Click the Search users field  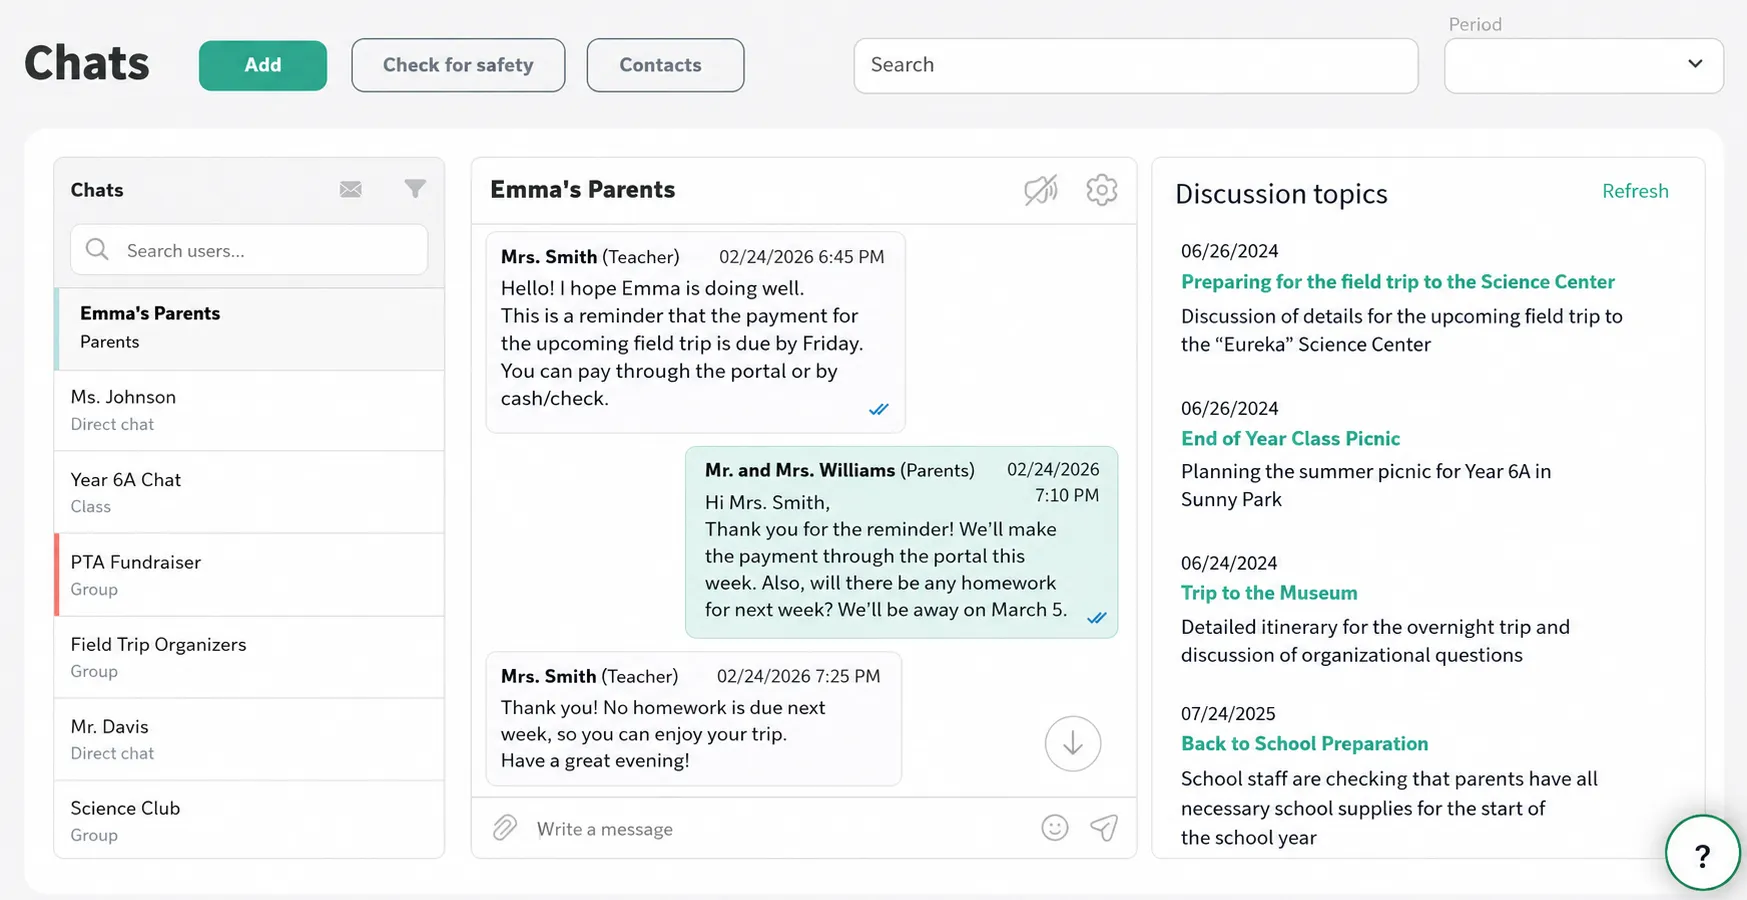tap(249, 250)
